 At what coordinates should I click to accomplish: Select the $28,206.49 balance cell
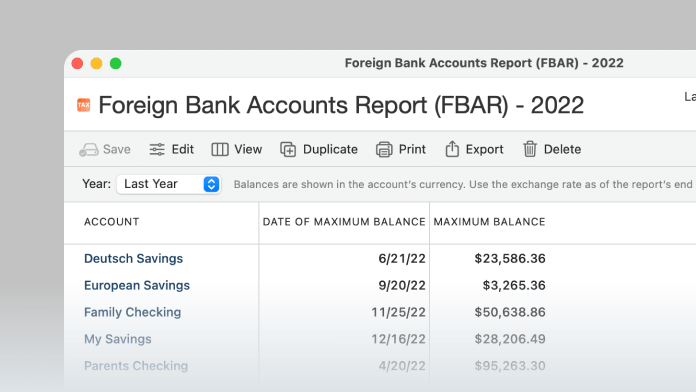(x=510, y=339)
